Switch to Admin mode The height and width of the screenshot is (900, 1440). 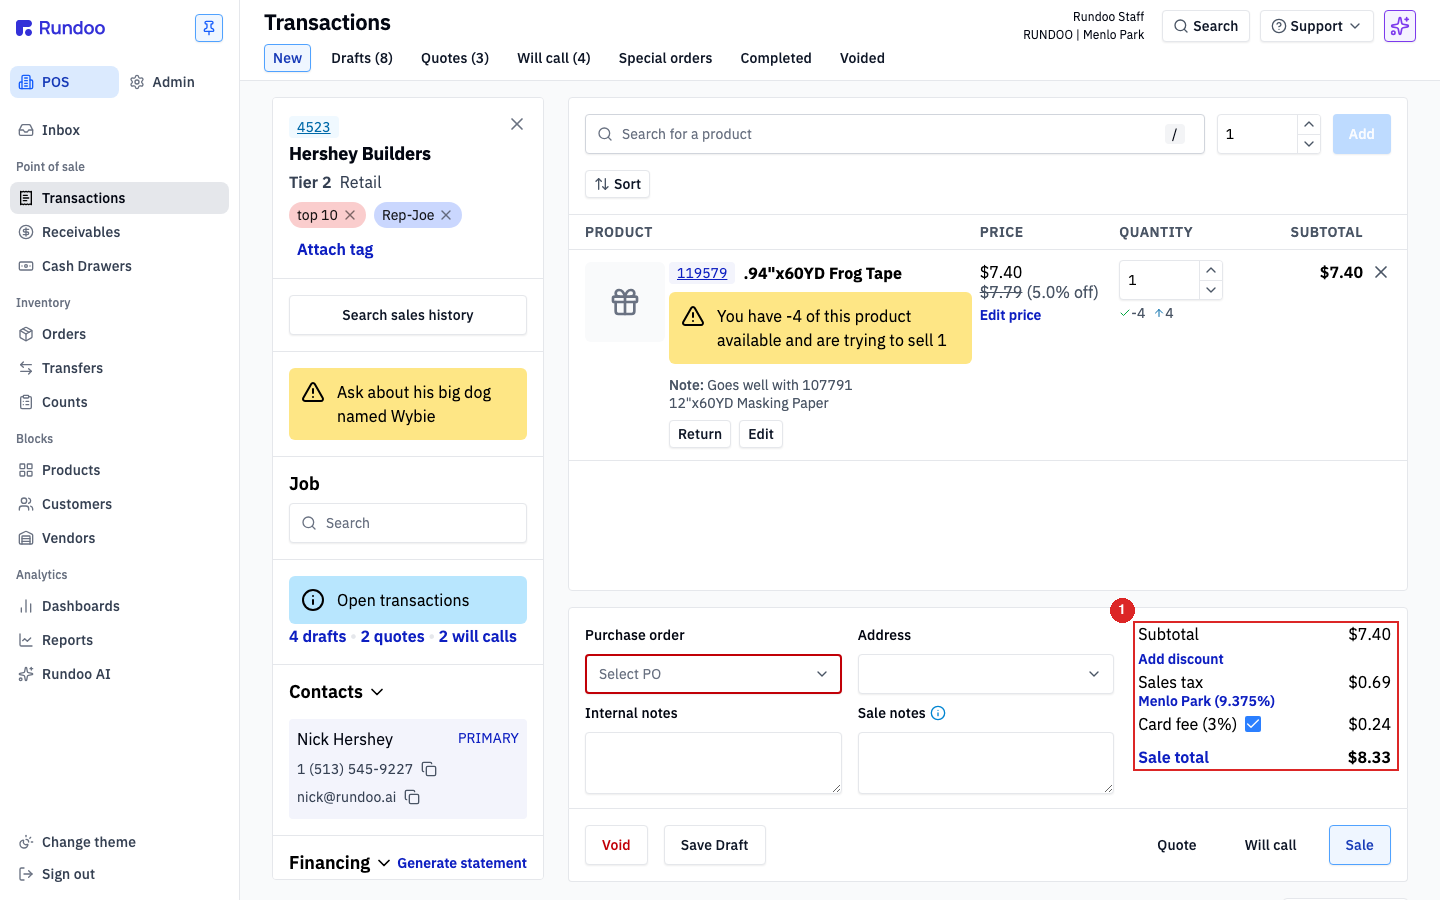click(162, 82)
